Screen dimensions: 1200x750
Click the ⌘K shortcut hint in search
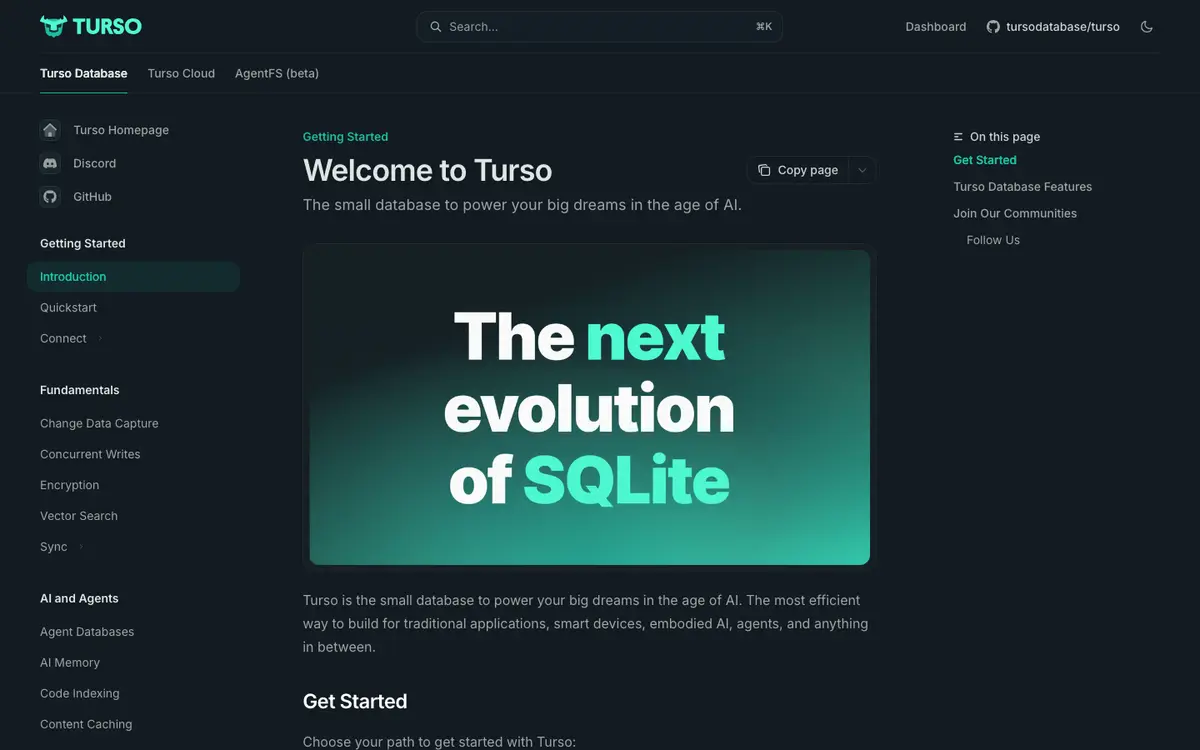coord(764,27)
